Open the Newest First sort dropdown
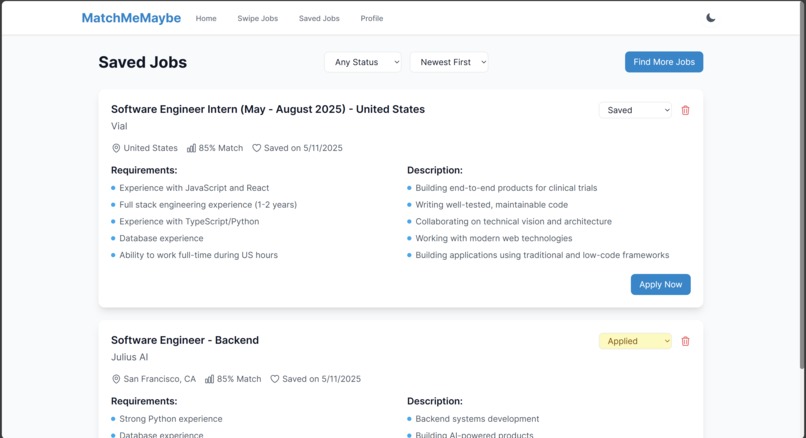 [x=449, y=62]
